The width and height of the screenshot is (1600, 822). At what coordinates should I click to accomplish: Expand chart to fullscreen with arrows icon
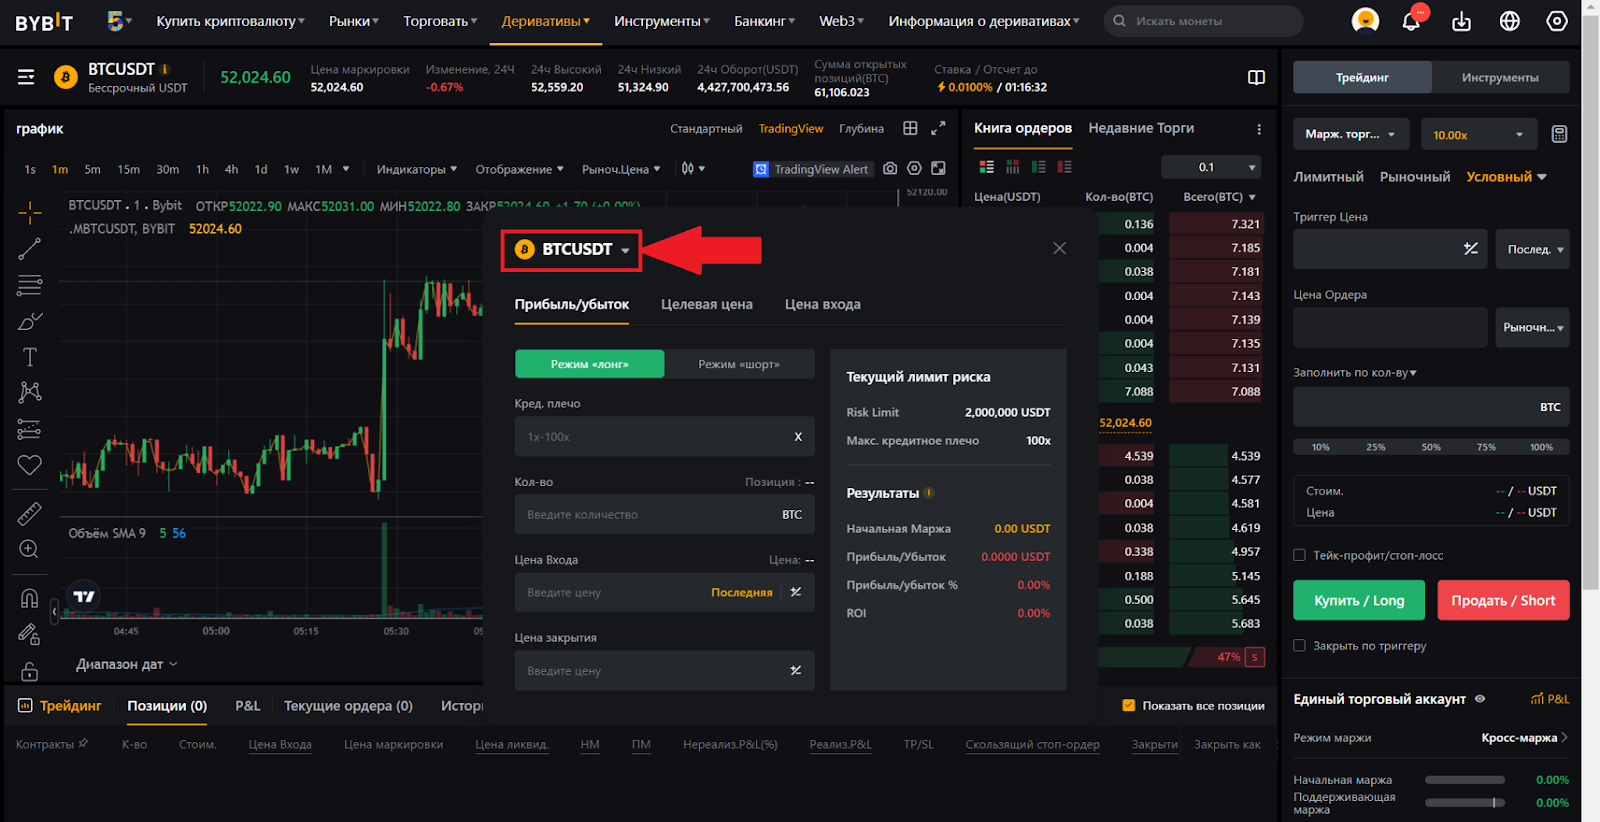click(938, 128)
